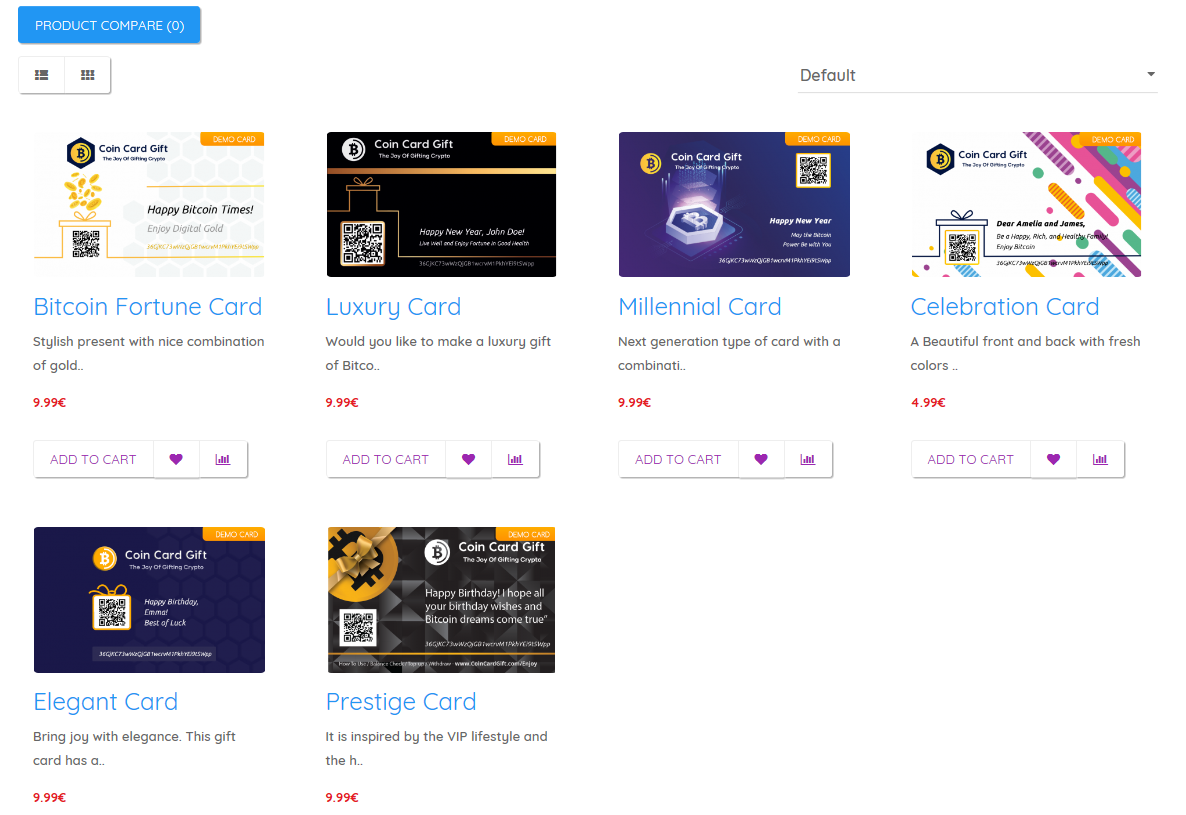The image size is (1186, 815).
Task: Open the Product Compare (0) page
Action: click(x=109, y=25)
